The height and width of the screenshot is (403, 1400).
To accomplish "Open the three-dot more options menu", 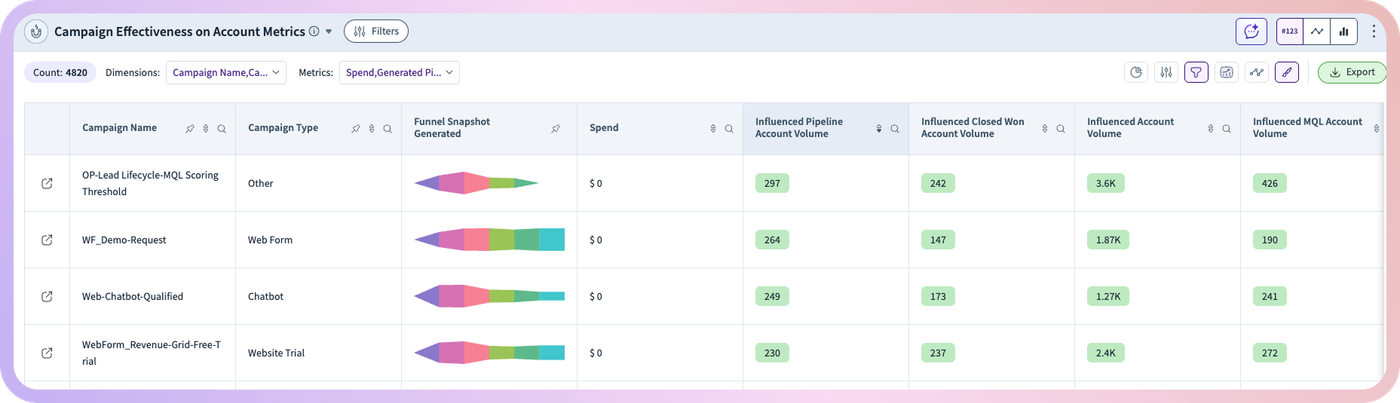I will (1374, 32).
